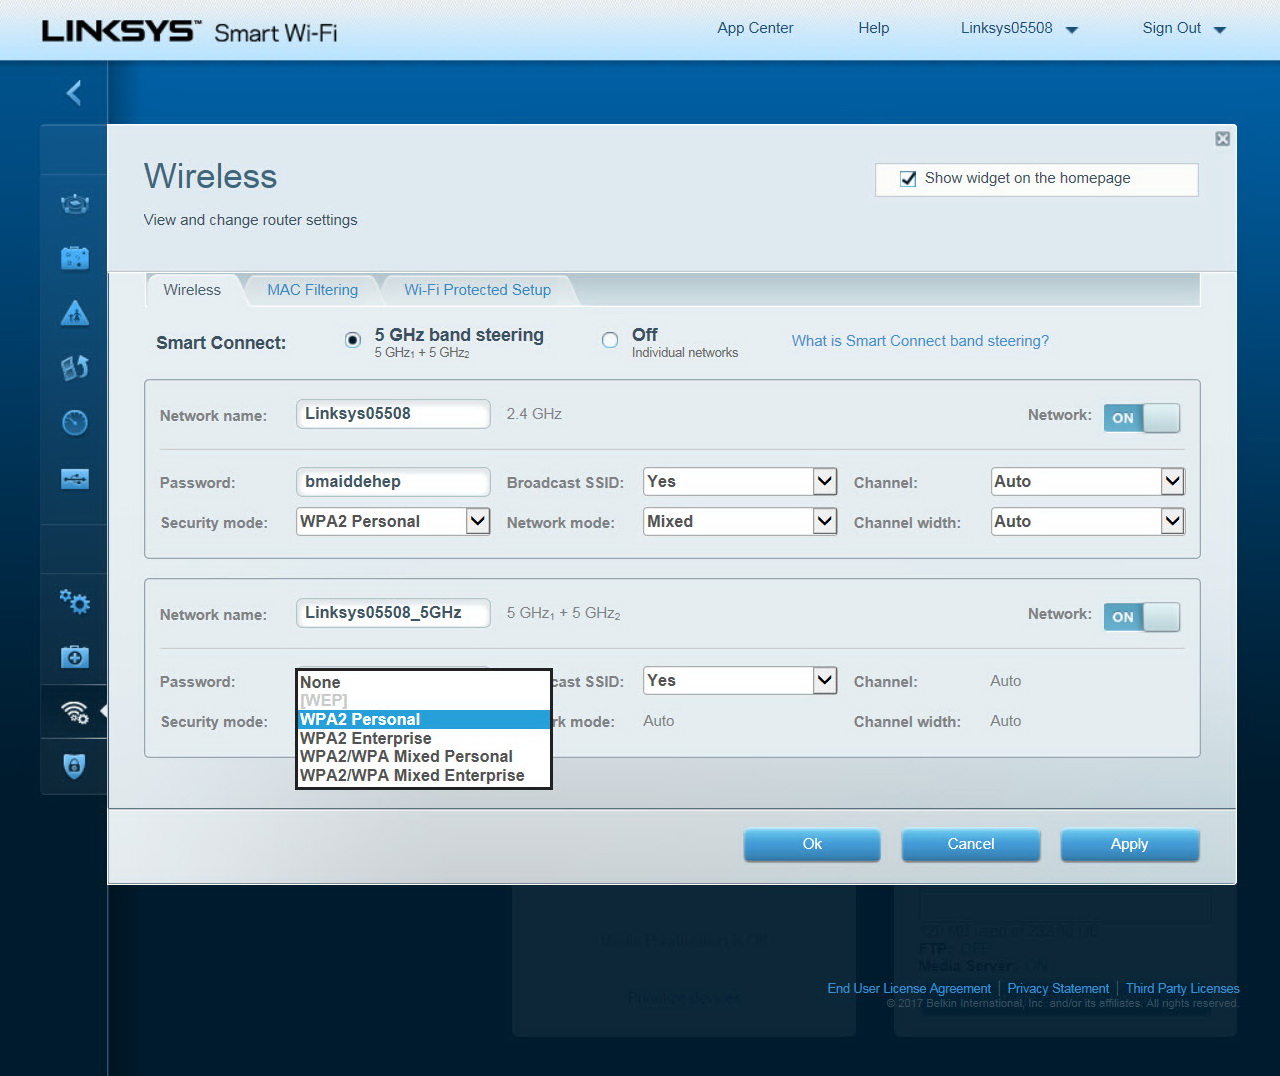Viewport: 1280px width, 1076px height.
Task: Expand Sign Out dropdown arrow
Action: [x=1220, y=30]
